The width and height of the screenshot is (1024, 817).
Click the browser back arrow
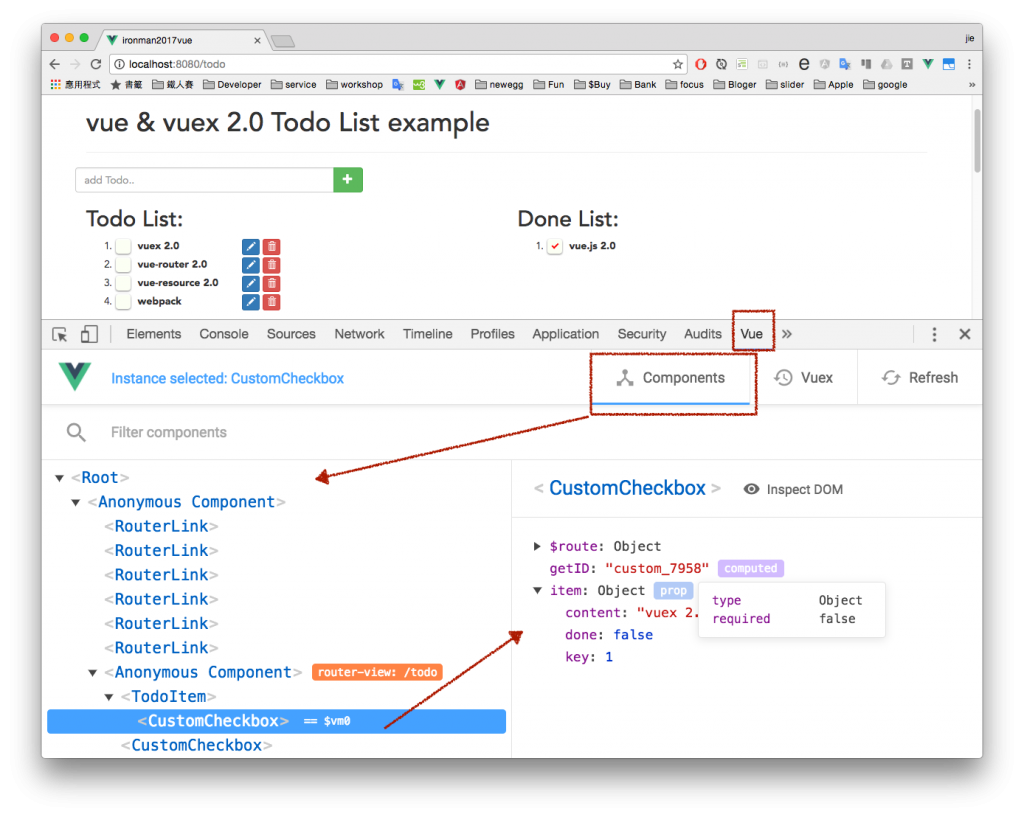click(55, 64)
